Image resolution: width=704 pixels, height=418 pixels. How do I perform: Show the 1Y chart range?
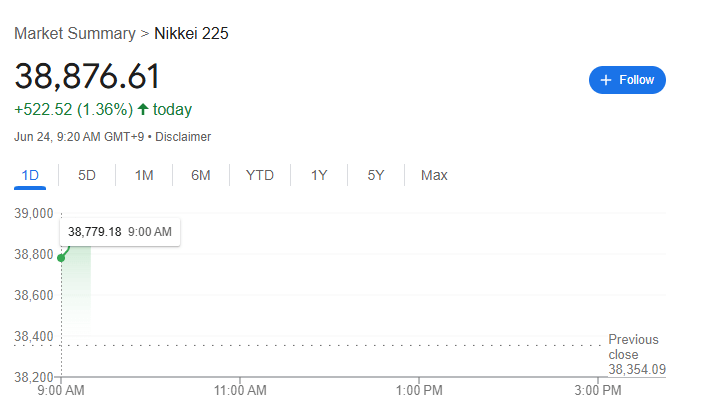(319, 175)
